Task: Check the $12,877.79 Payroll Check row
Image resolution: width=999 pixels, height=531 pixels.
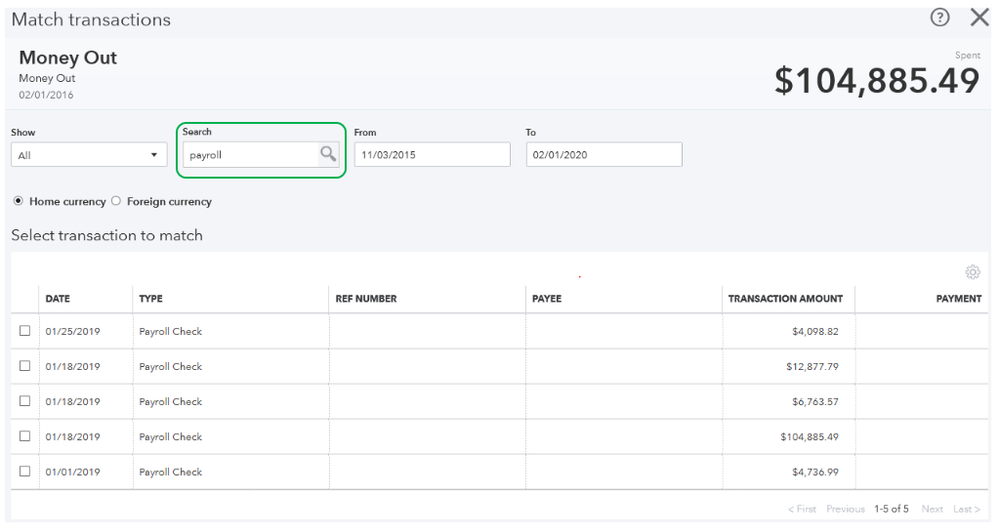Action: point(25,366)
